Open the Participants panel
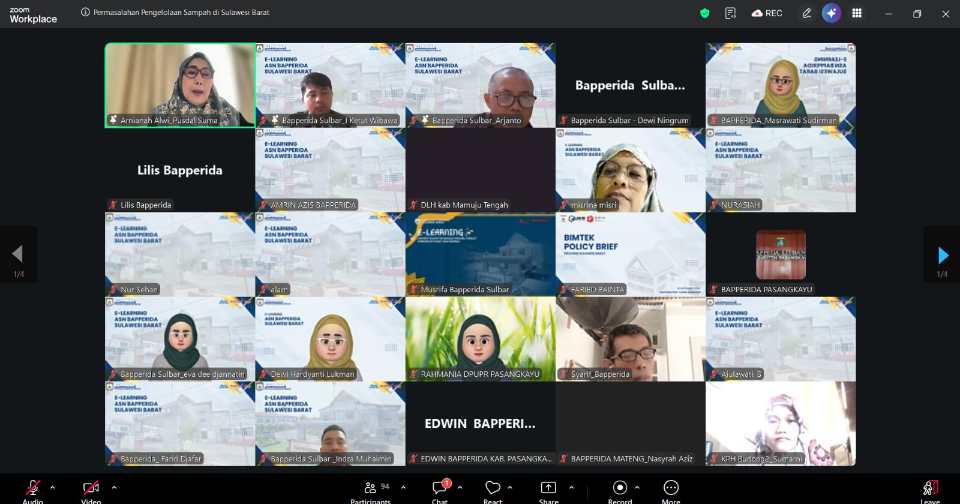The width and height of the screenshot is (960, 504). (370, 491)
